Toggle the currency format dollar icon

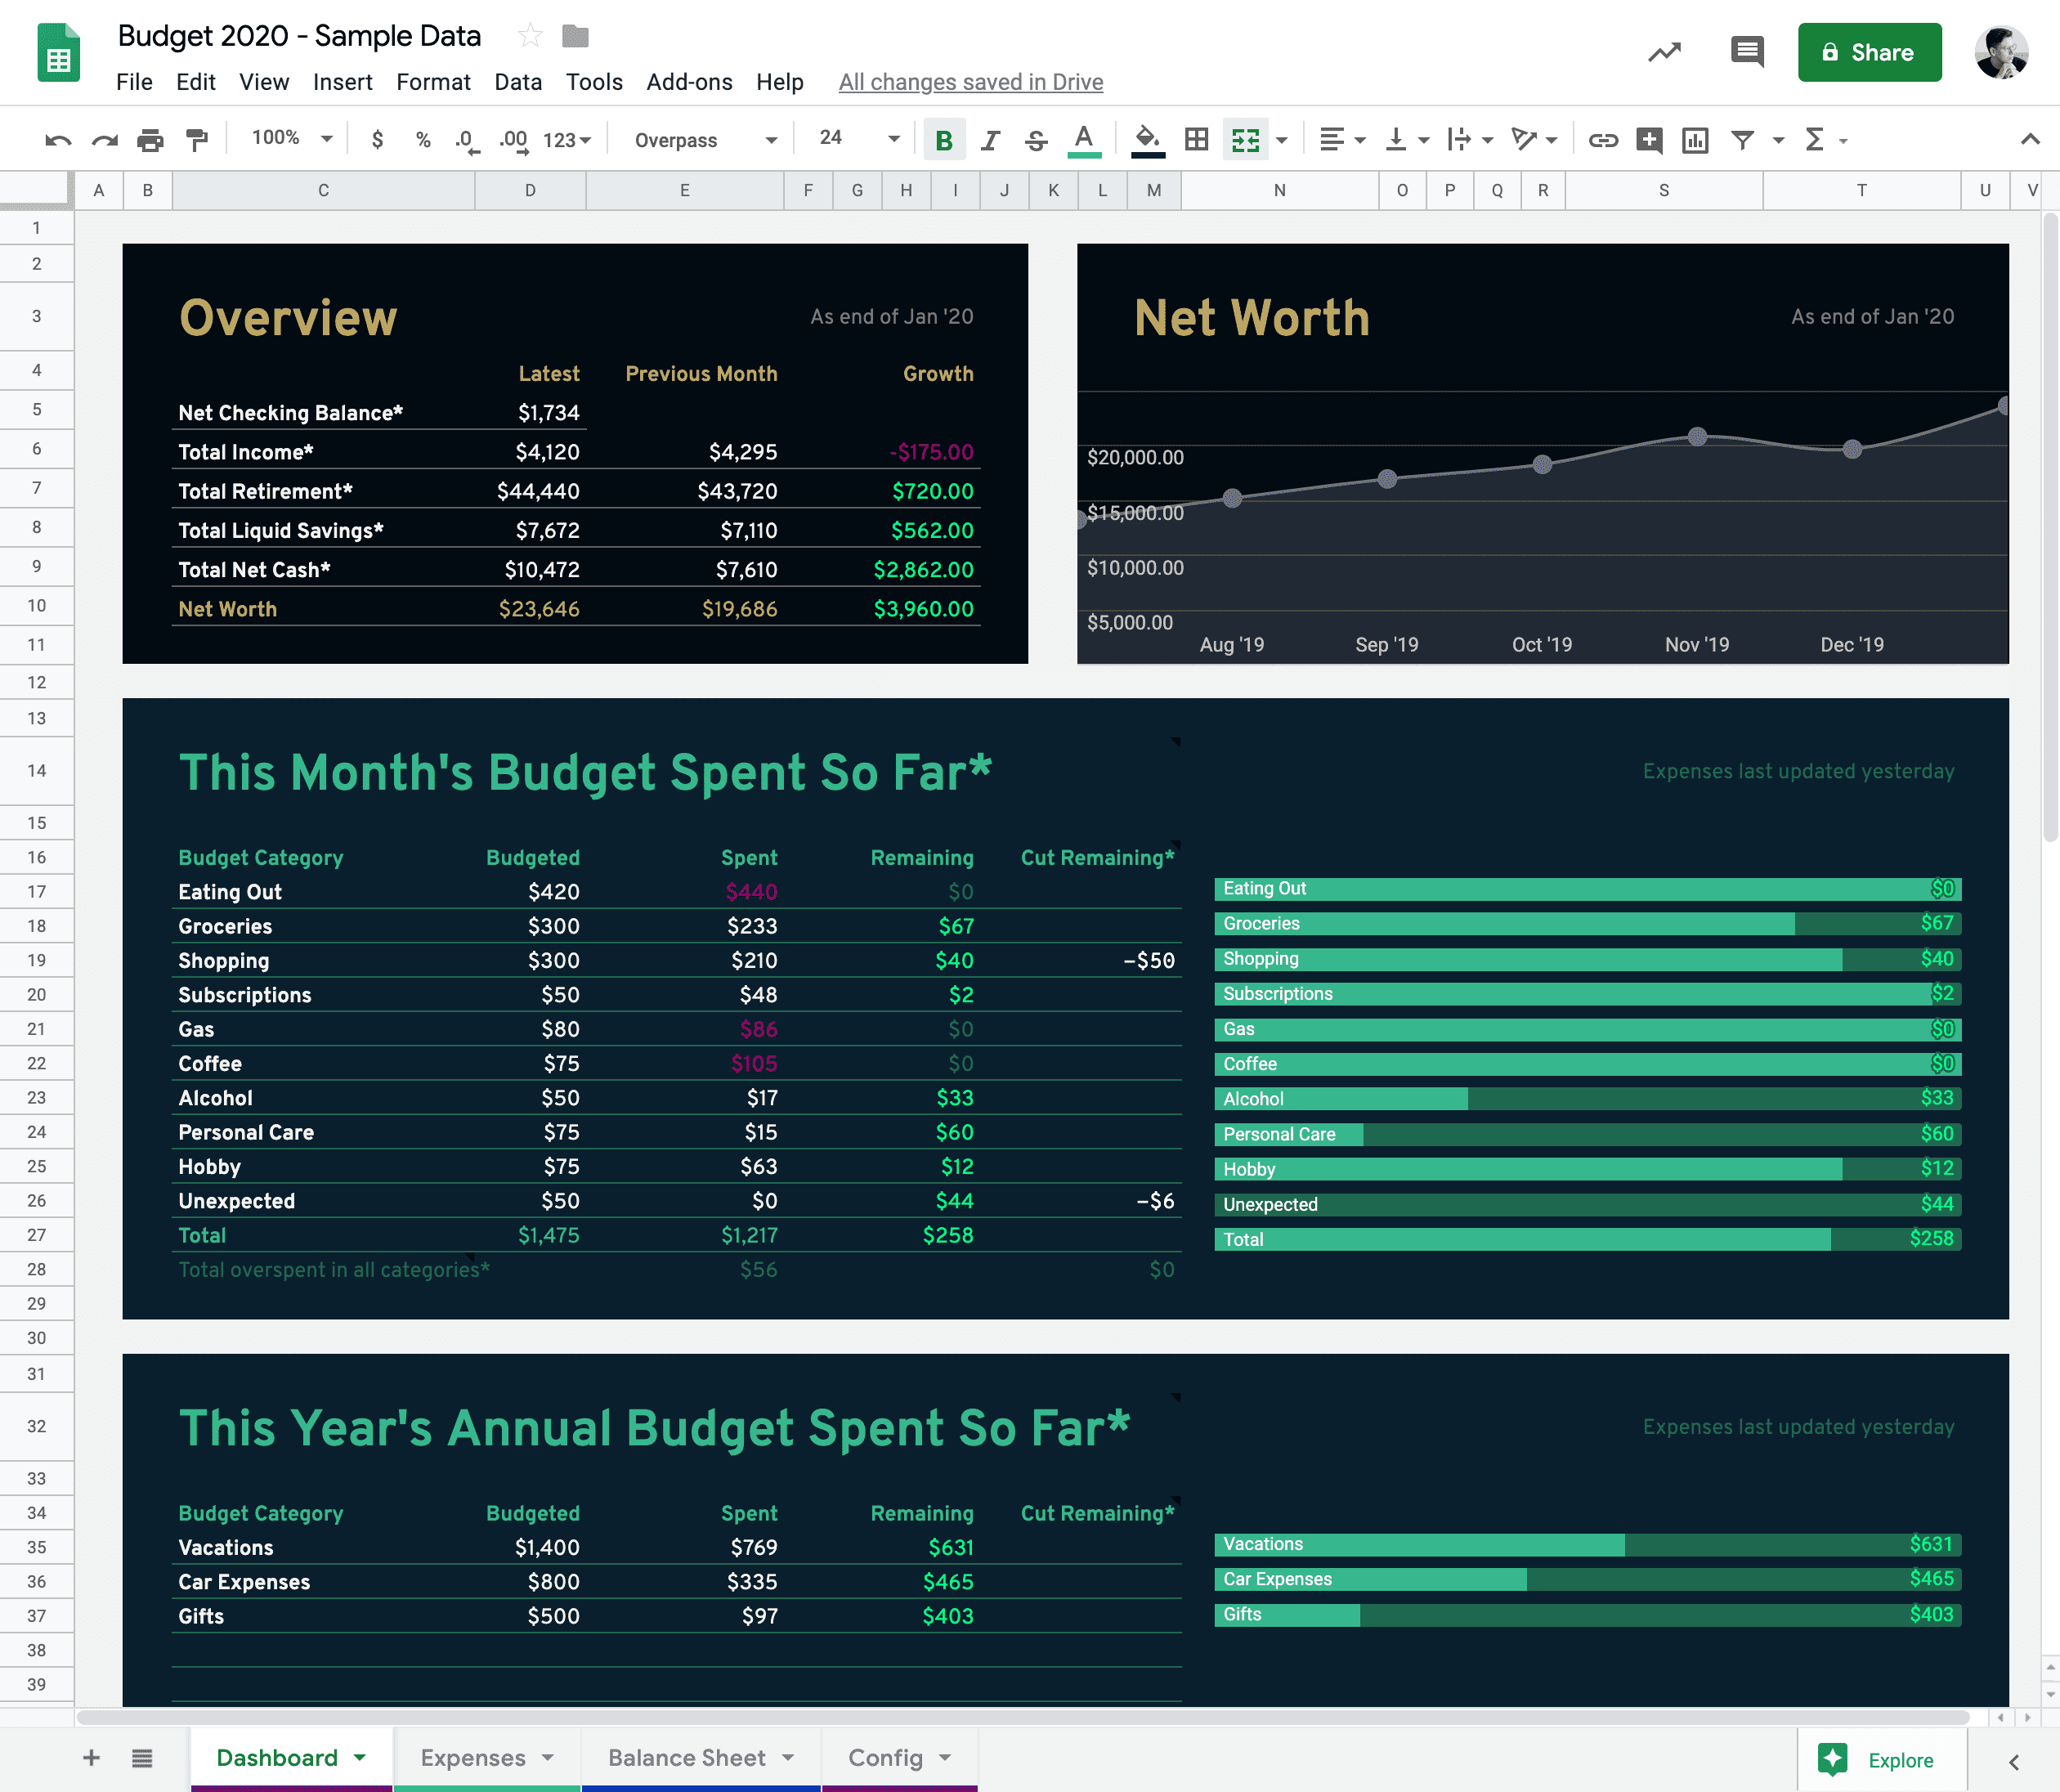click(375, 138)
